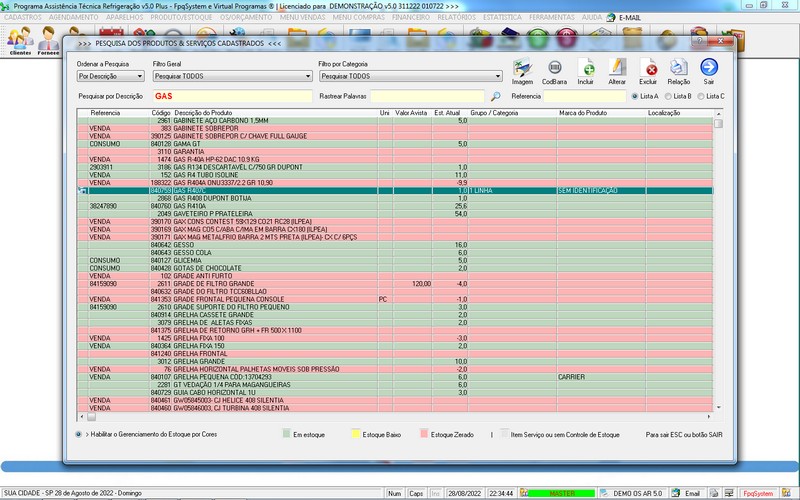Open the Relação report icon
This screenshot has height=500, width=800.
(x=679, y=70)
